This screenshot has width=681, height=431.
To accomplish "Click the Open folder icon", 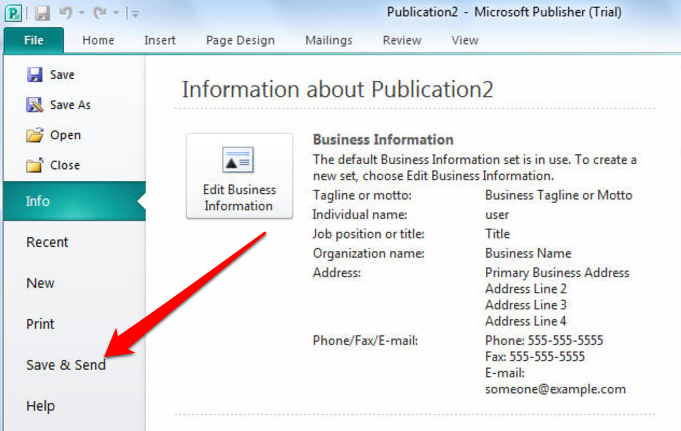I will tap(35, 135).
